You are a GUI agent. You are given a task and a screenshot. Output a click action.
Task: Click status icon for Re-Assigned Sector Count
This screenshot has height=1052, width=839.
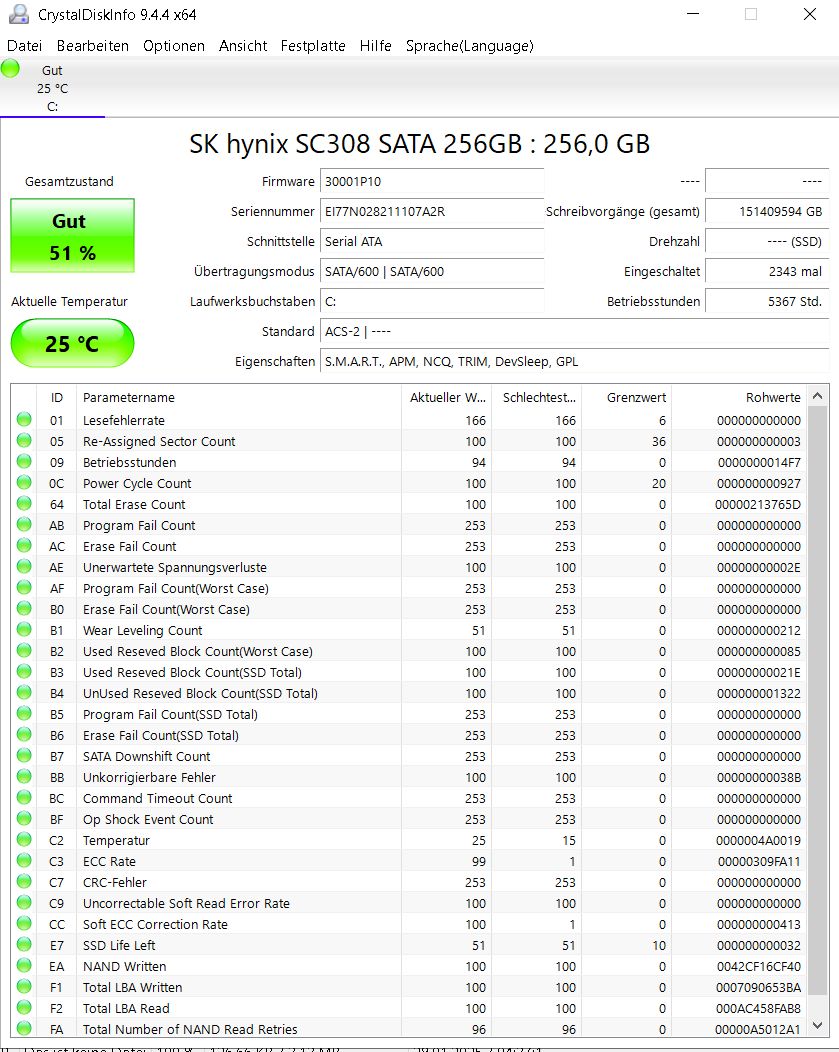coord(24,440)
